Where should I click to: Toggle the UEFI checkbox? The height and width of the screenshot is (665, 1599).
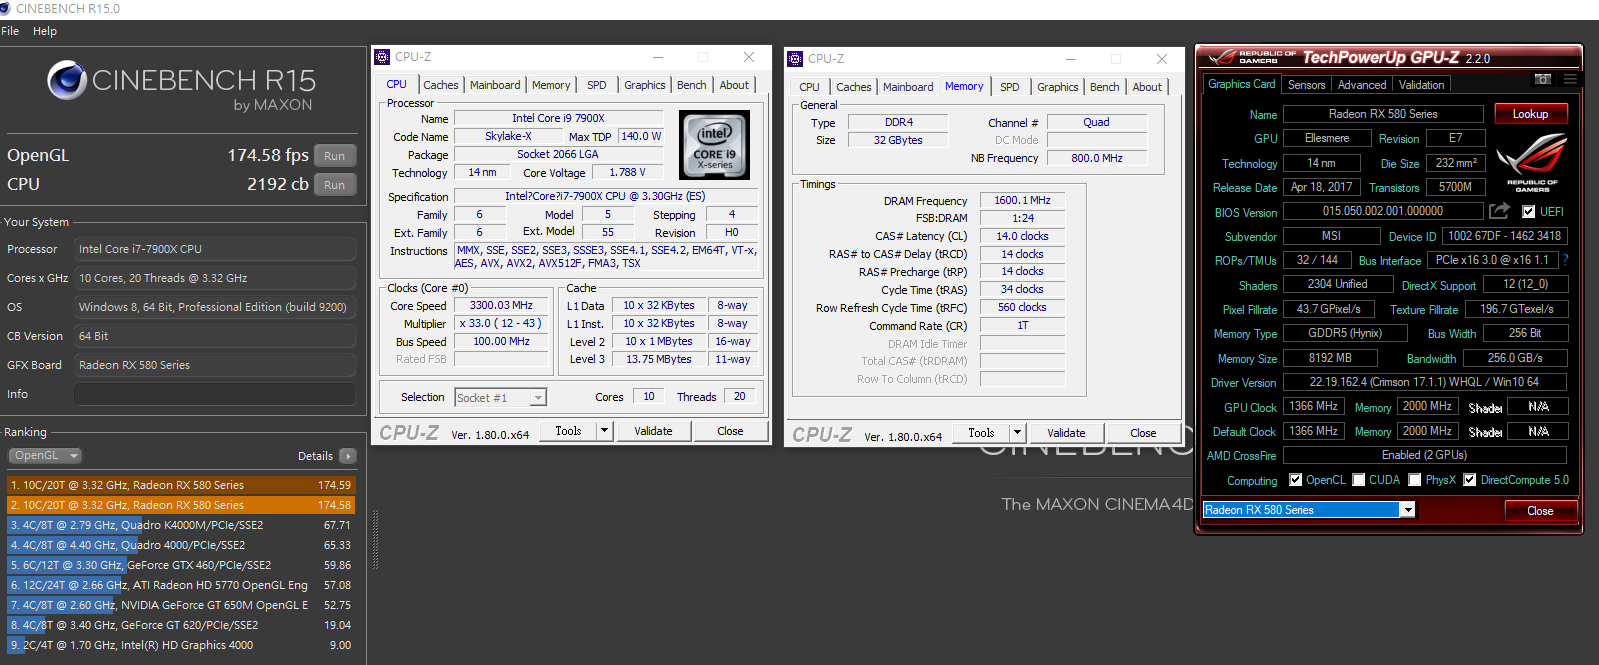(1528, 212)
